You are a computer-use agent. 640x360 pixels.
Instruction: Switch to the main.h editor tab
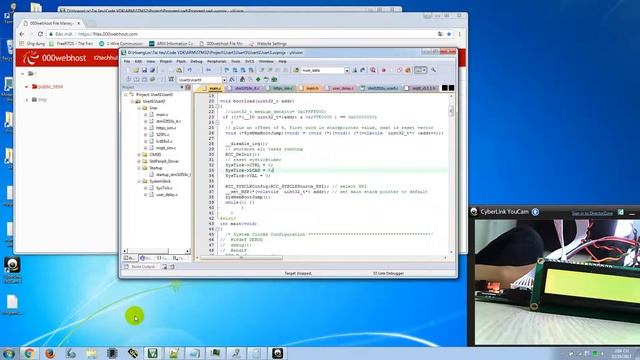(310, 88)
